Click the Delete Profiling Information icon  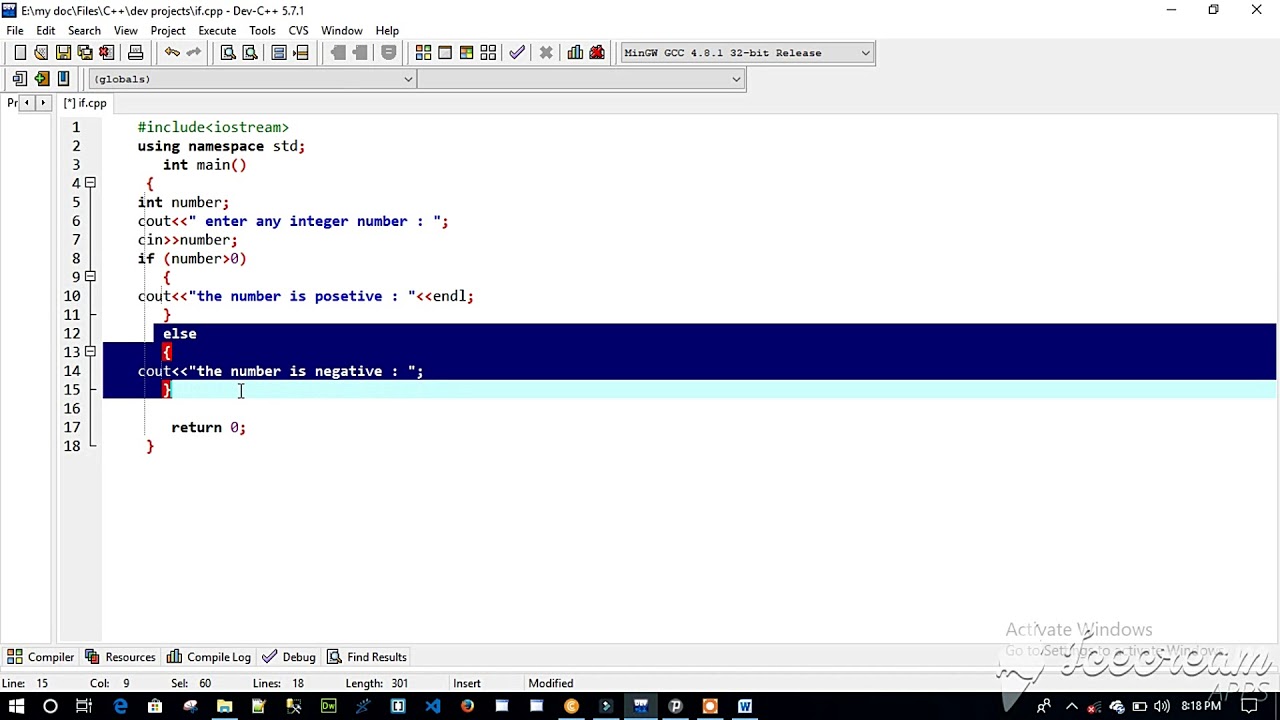(x=597, y=53)
